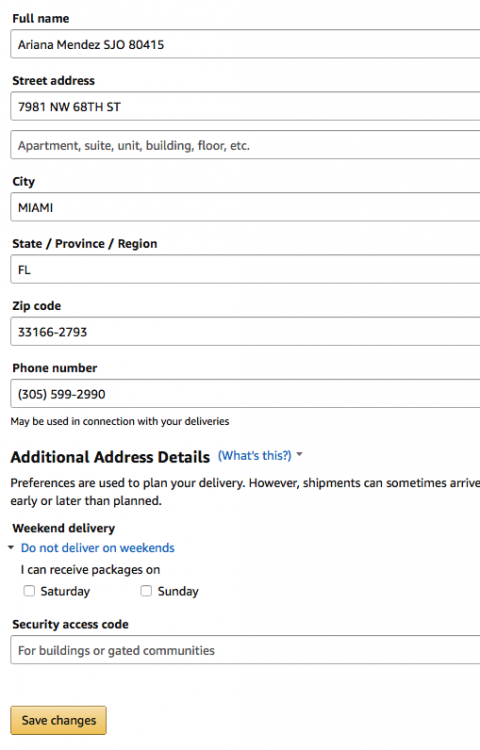This screenshot has width=480, height=750.
Task: Enable the Saturday delivery checkbox
Action: pyautogui.click(x=29, y=591)
